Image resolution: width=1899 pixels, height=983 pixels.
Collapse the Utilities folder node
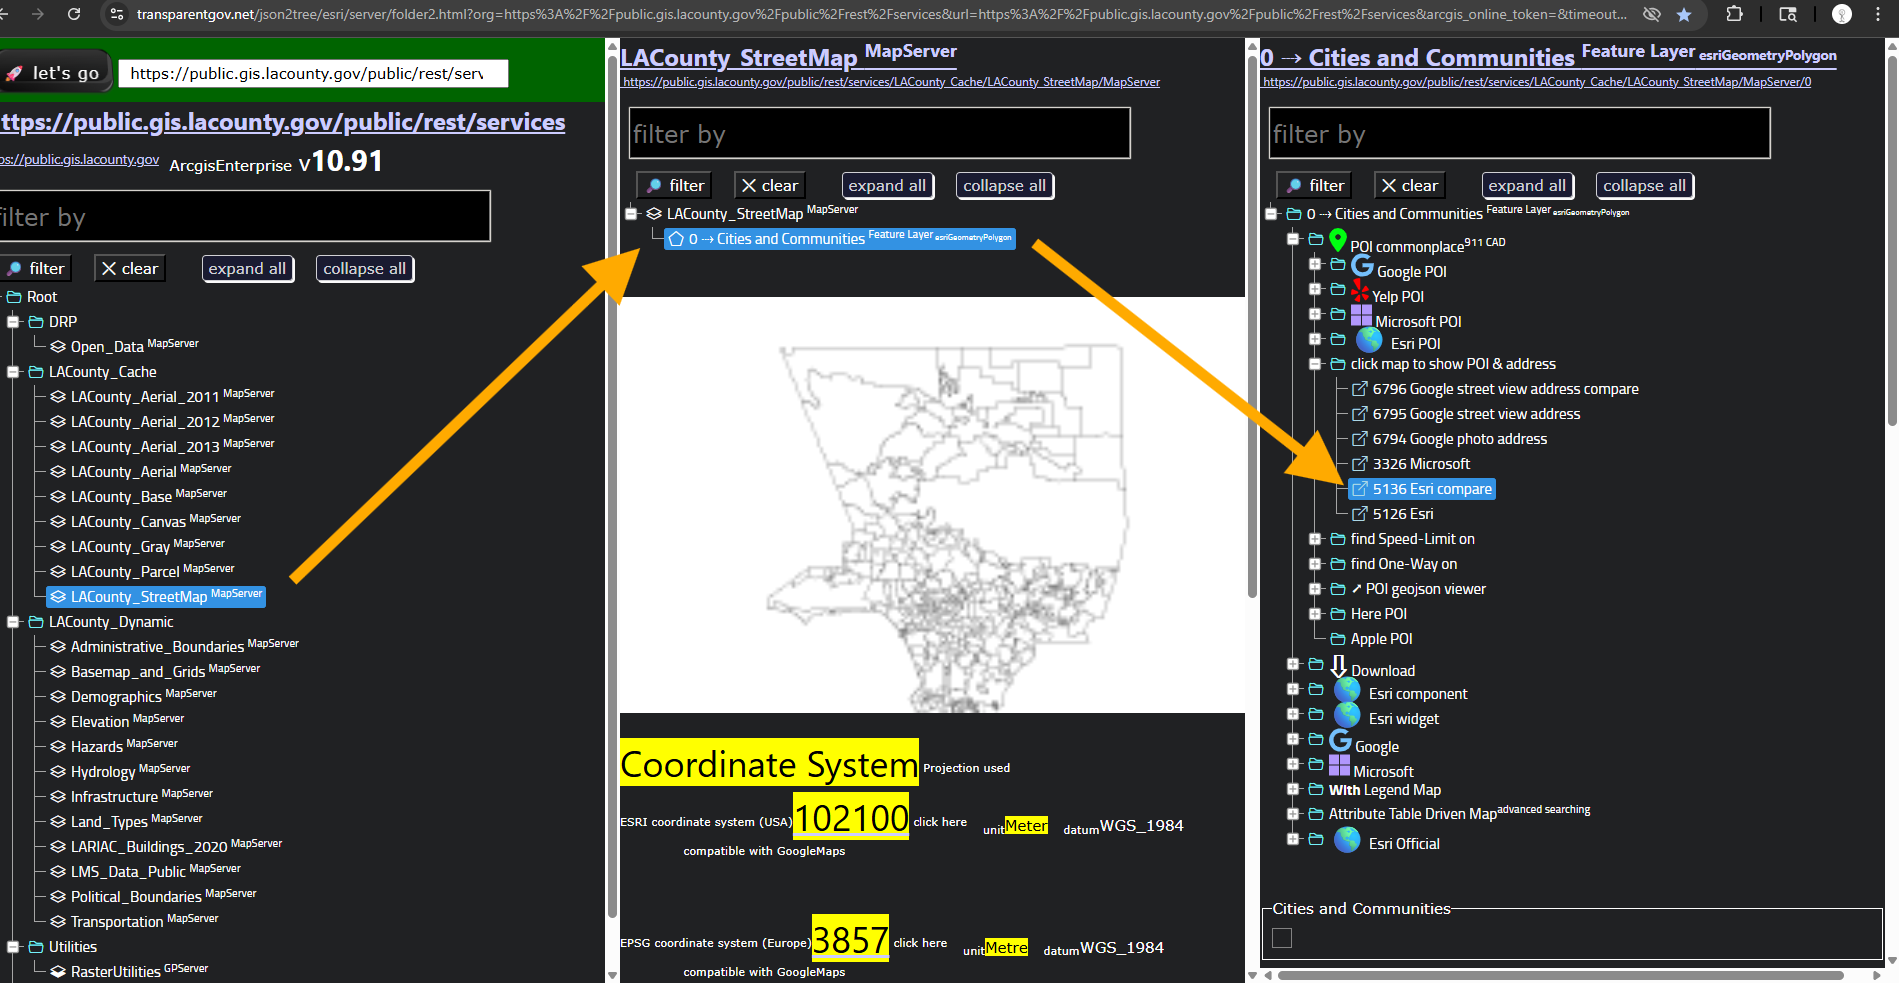pyautogui.click(x=14, y=947)
